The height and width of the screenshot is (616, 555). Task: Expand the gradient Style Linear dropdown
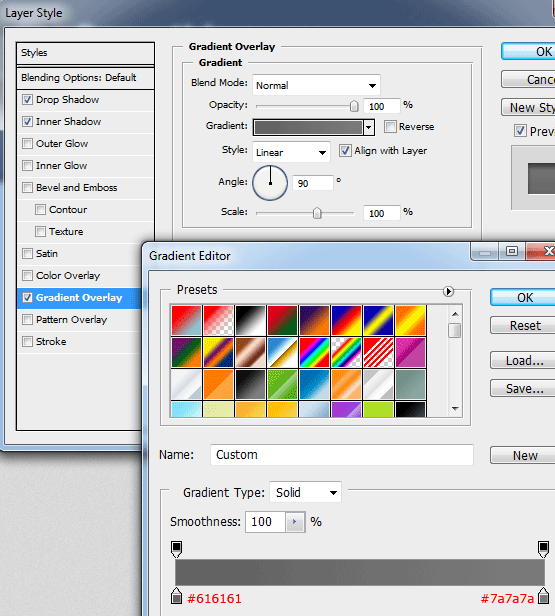click(291, 152)
